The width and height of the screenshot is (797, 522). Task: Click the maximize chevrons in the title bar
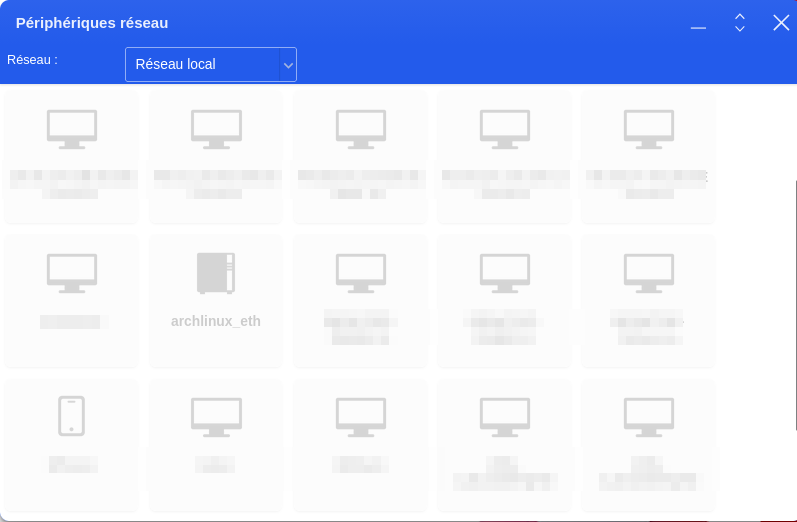[x=740, y=23]
